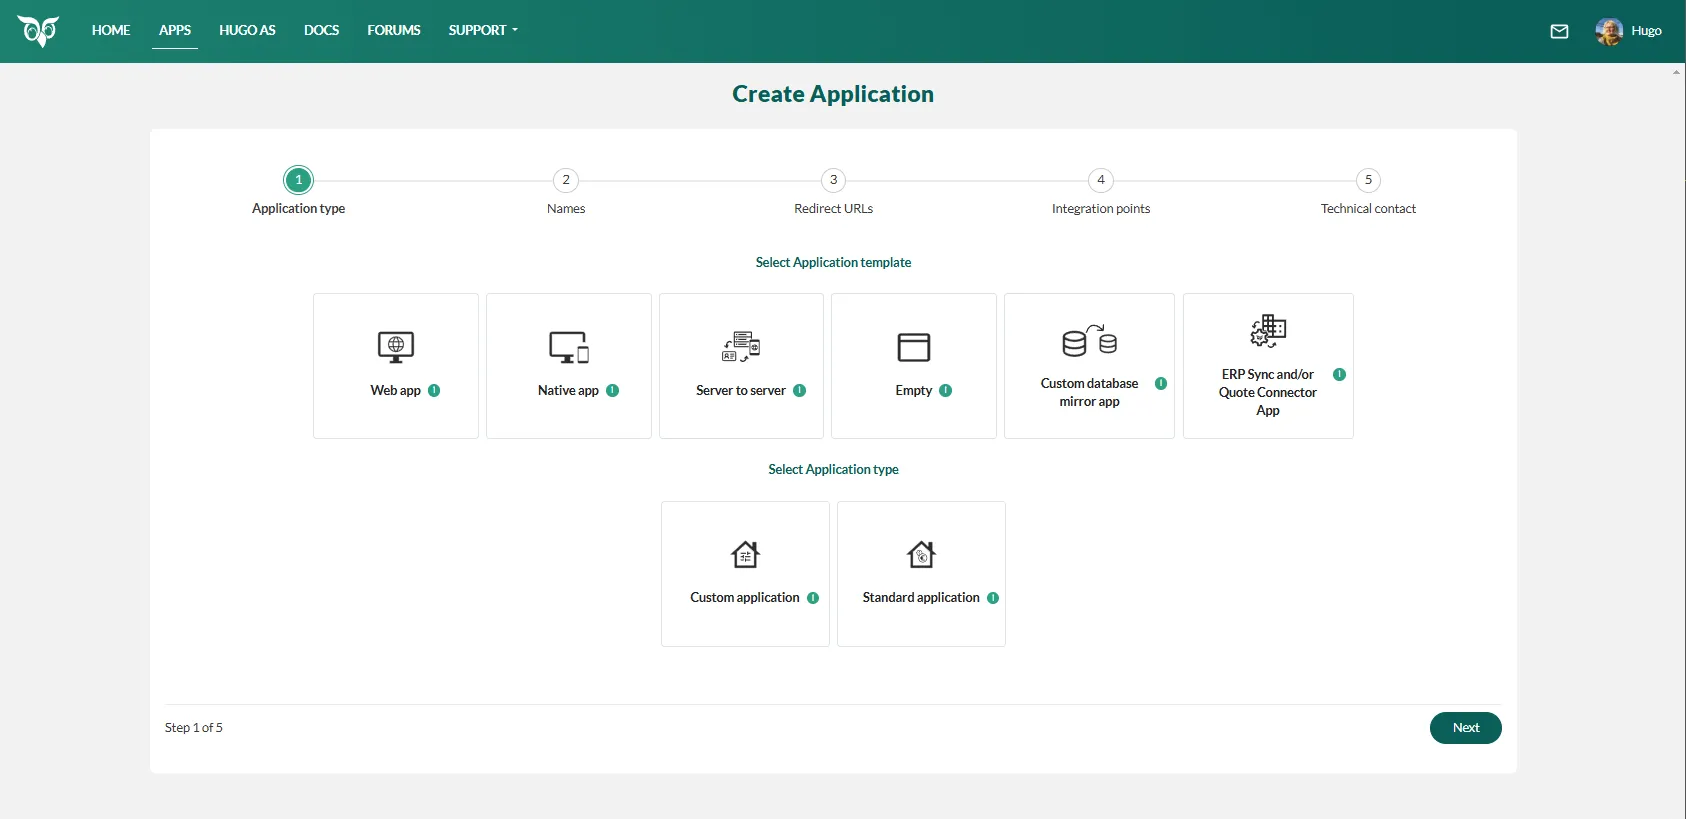Image resolution: width=1686 pixels, height=819 pixels.
Task: Pick the Server to server template icon
Action: coord(741,347)
